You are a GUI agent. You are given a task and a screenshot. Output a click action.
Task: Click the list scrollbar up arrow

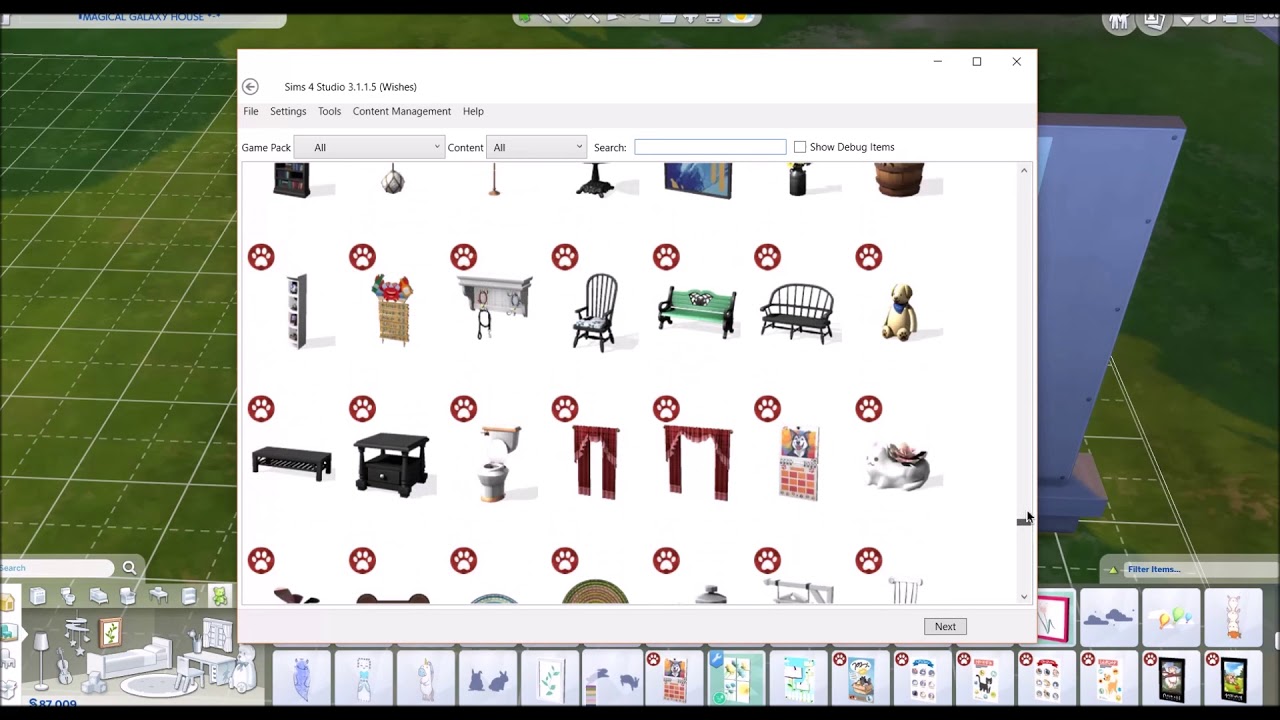pyautogui.click(x=1024, y=171)
